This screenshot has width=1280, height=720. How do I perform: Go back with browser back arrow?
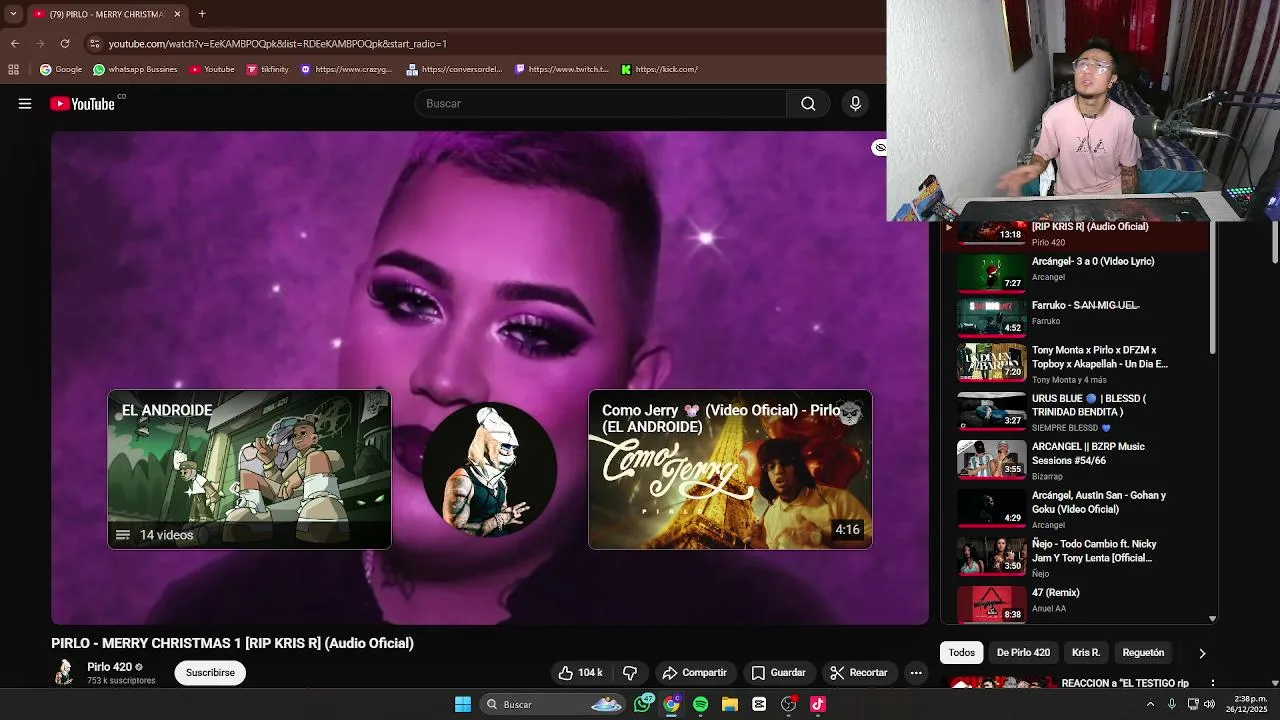[14, 43]
